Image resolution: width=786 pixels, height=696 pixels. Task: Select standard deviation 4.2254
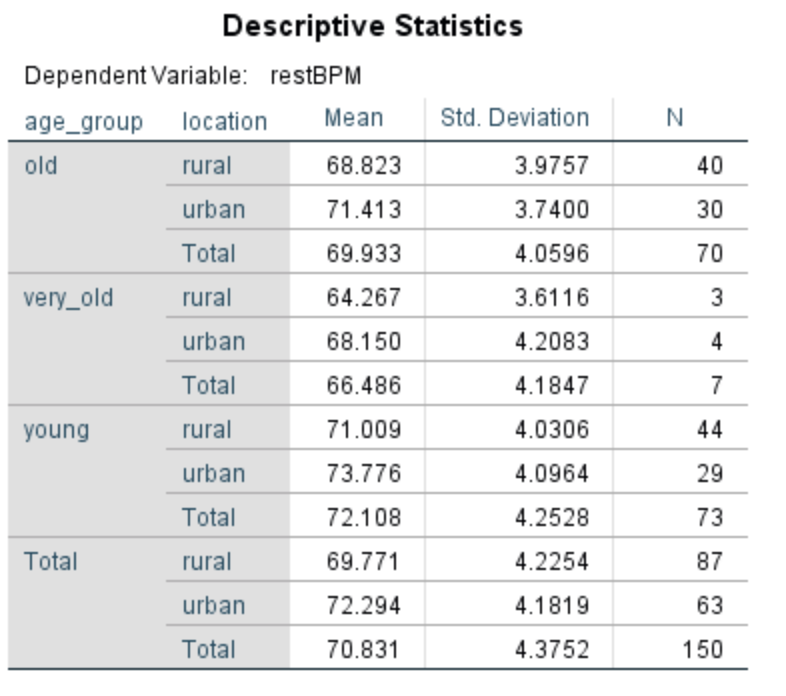tap(552, 562)
